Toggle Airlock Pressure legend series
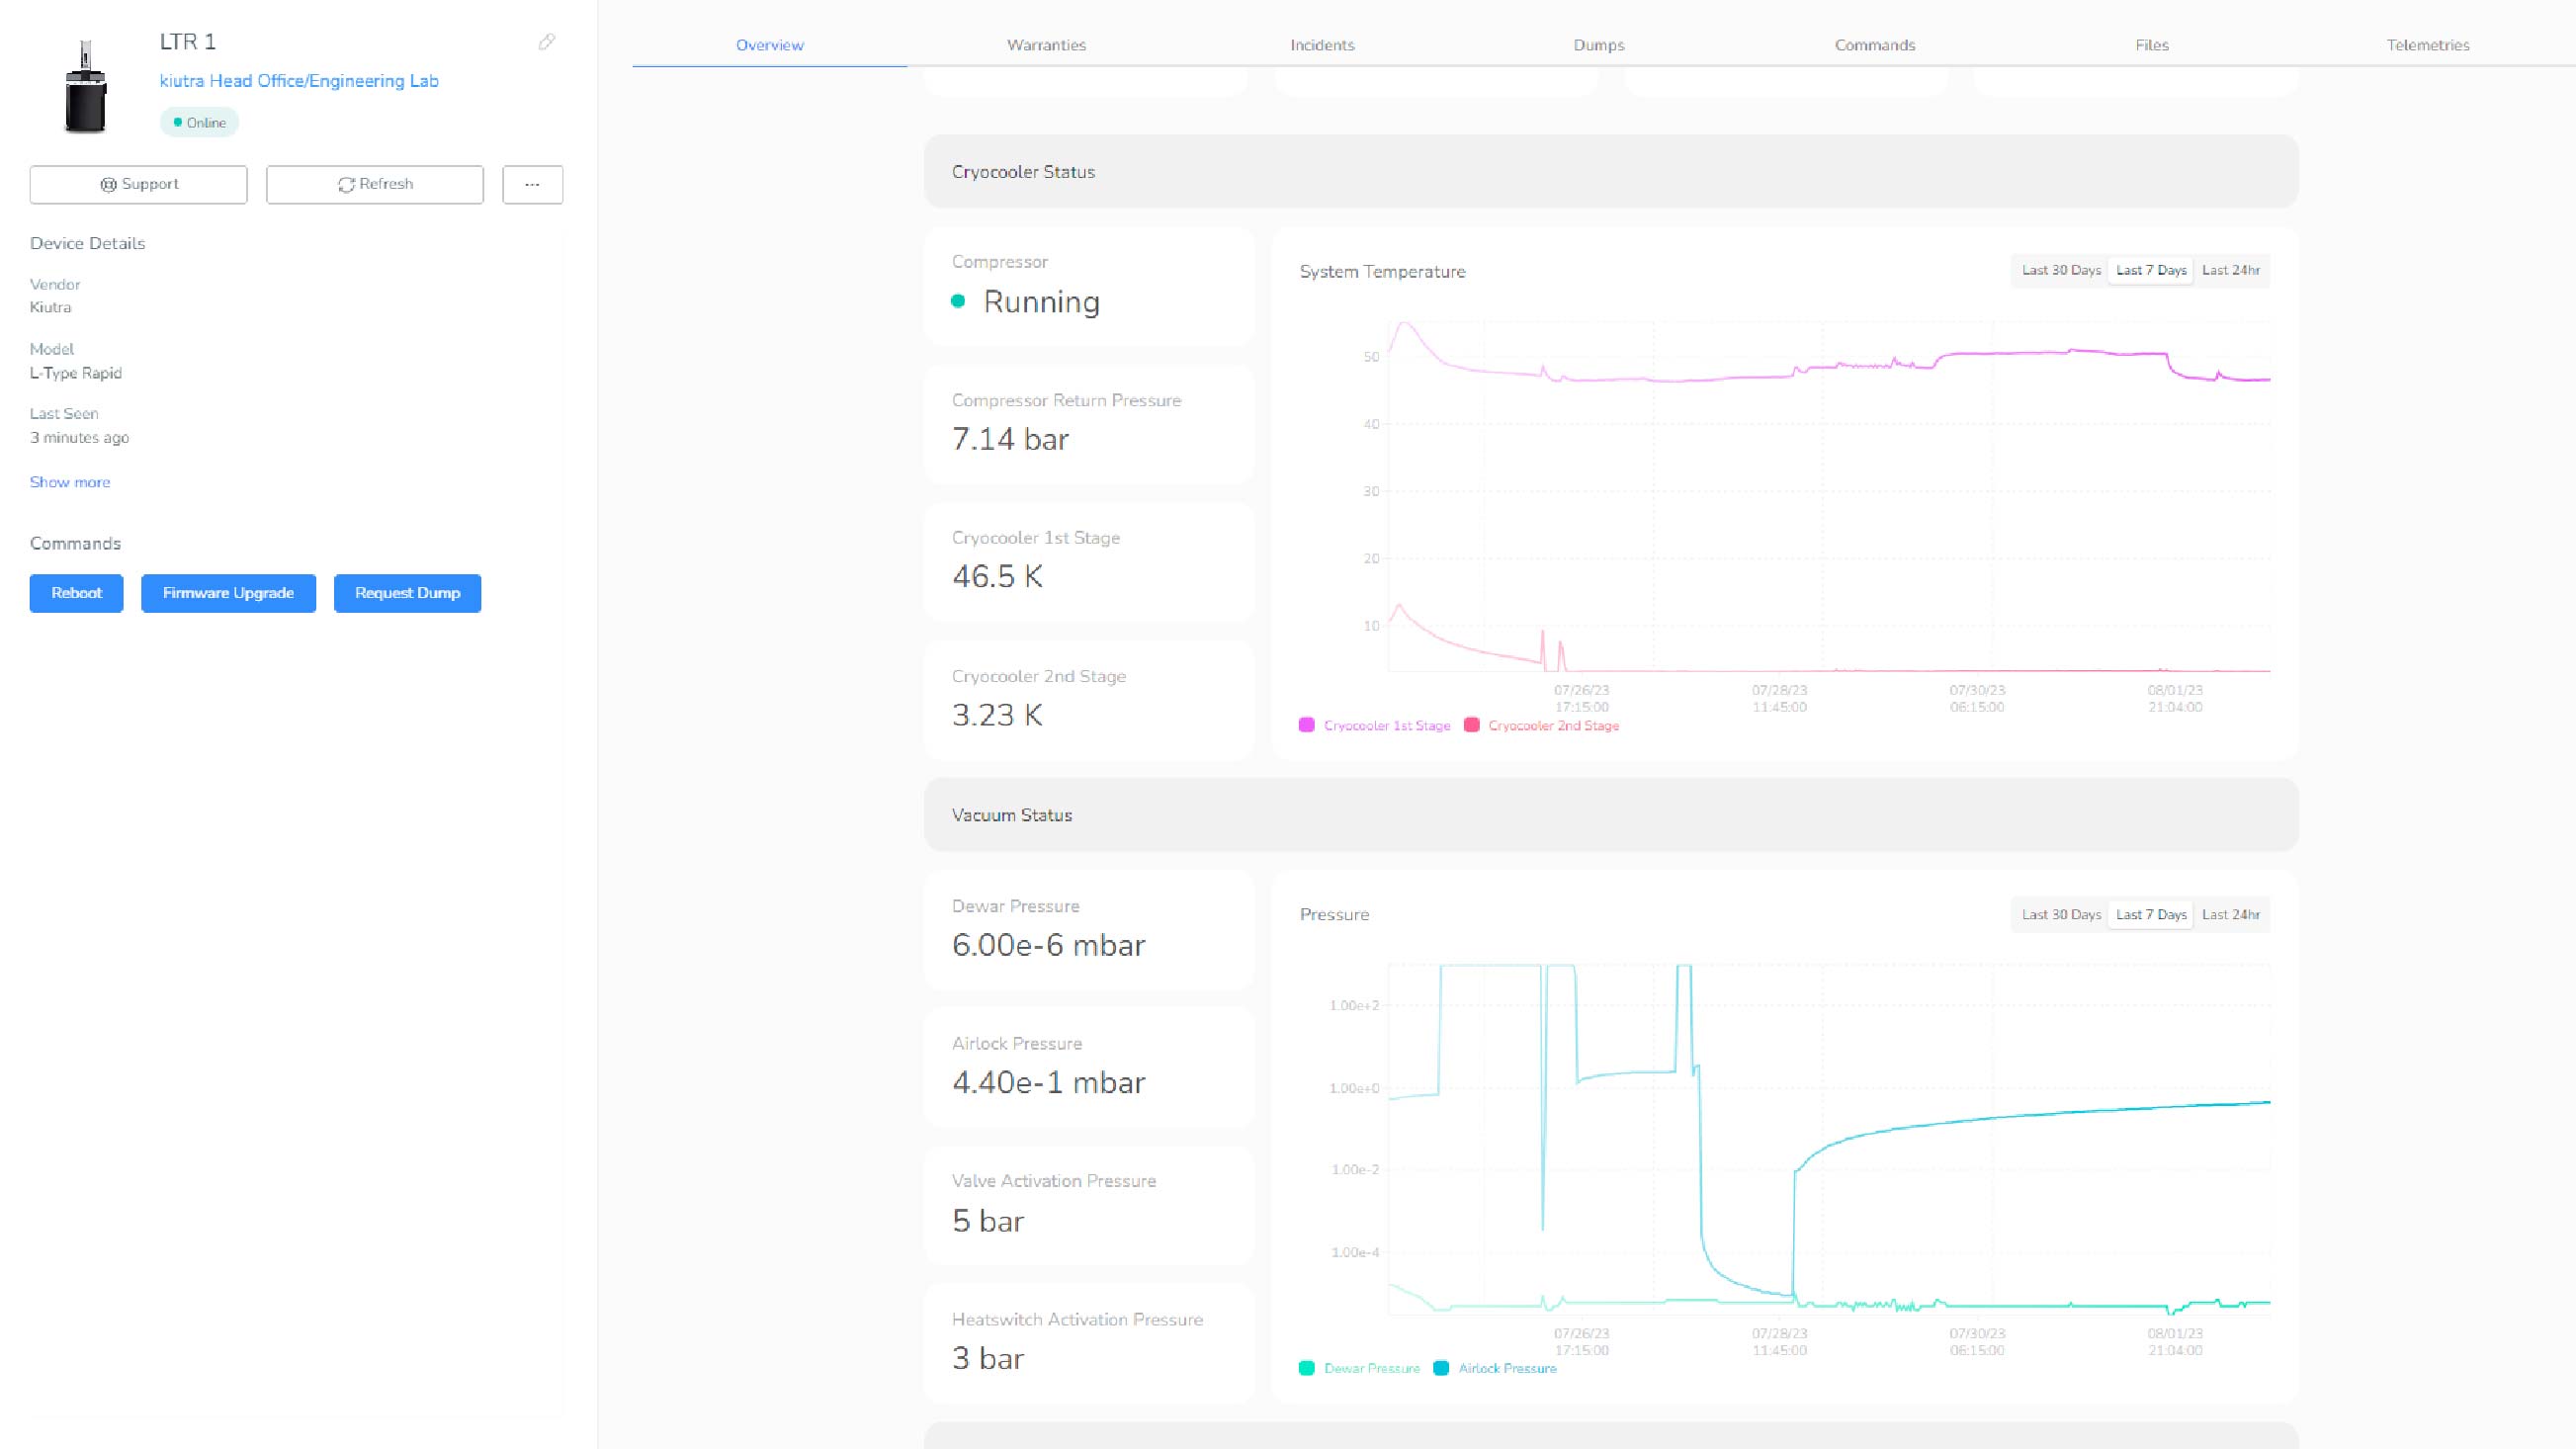The width and height of the screenshot is (2576, 1449). (x=1506, y=1369)
